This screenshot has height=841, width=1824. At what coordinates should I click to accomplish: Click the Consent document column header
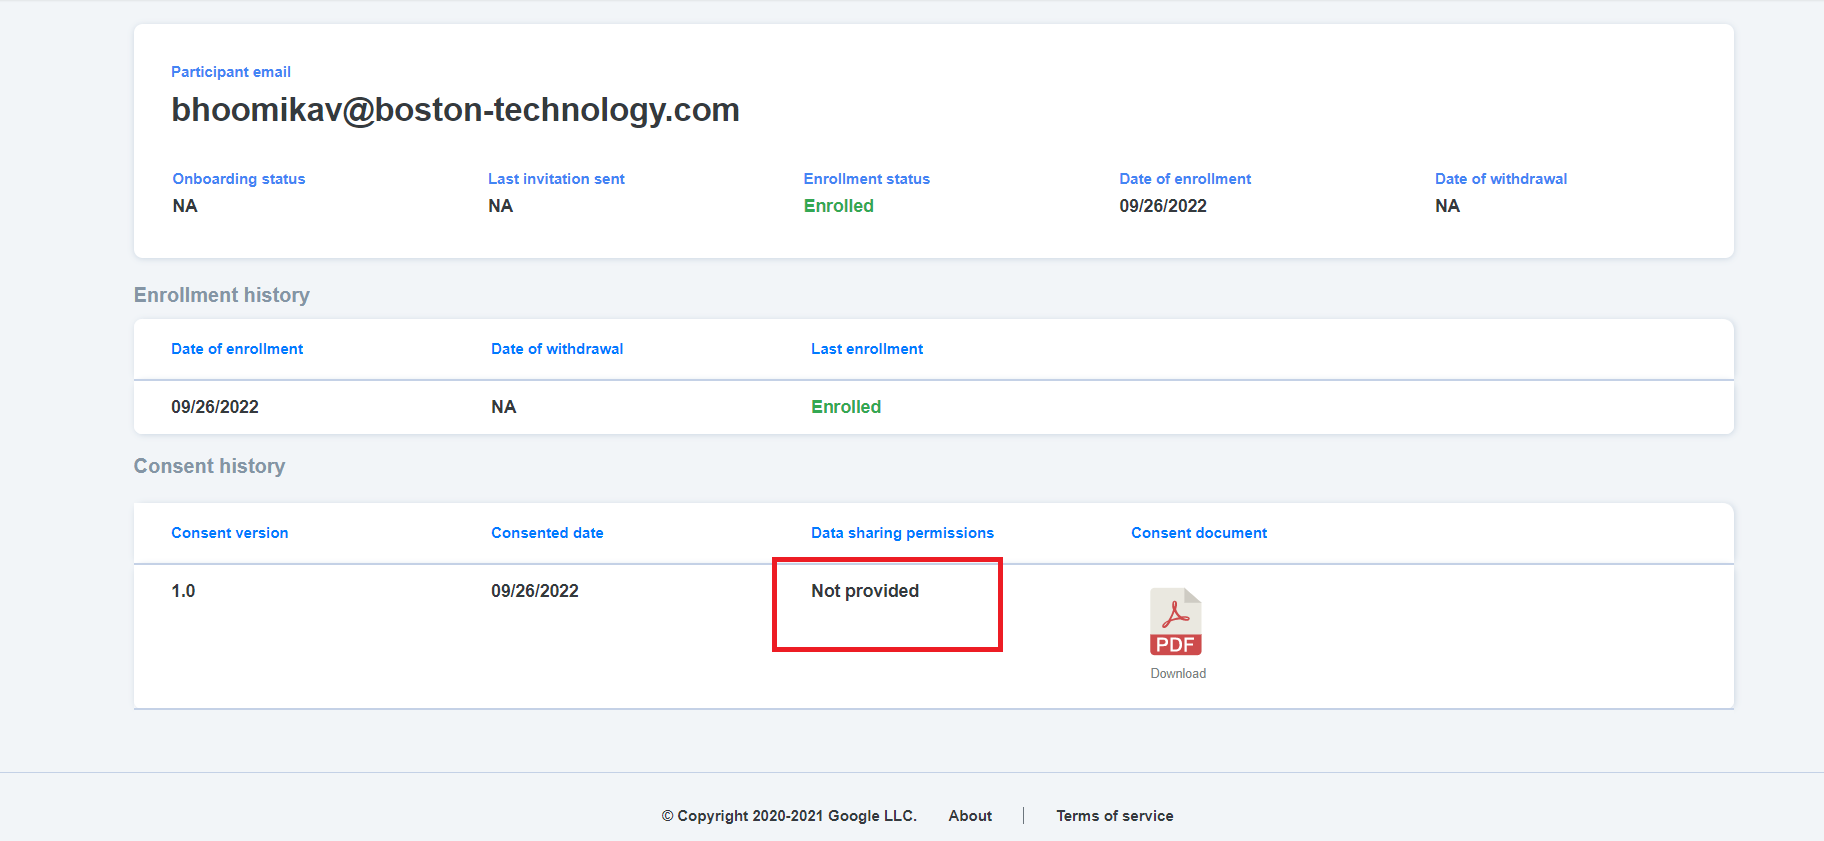(1199, 533)
